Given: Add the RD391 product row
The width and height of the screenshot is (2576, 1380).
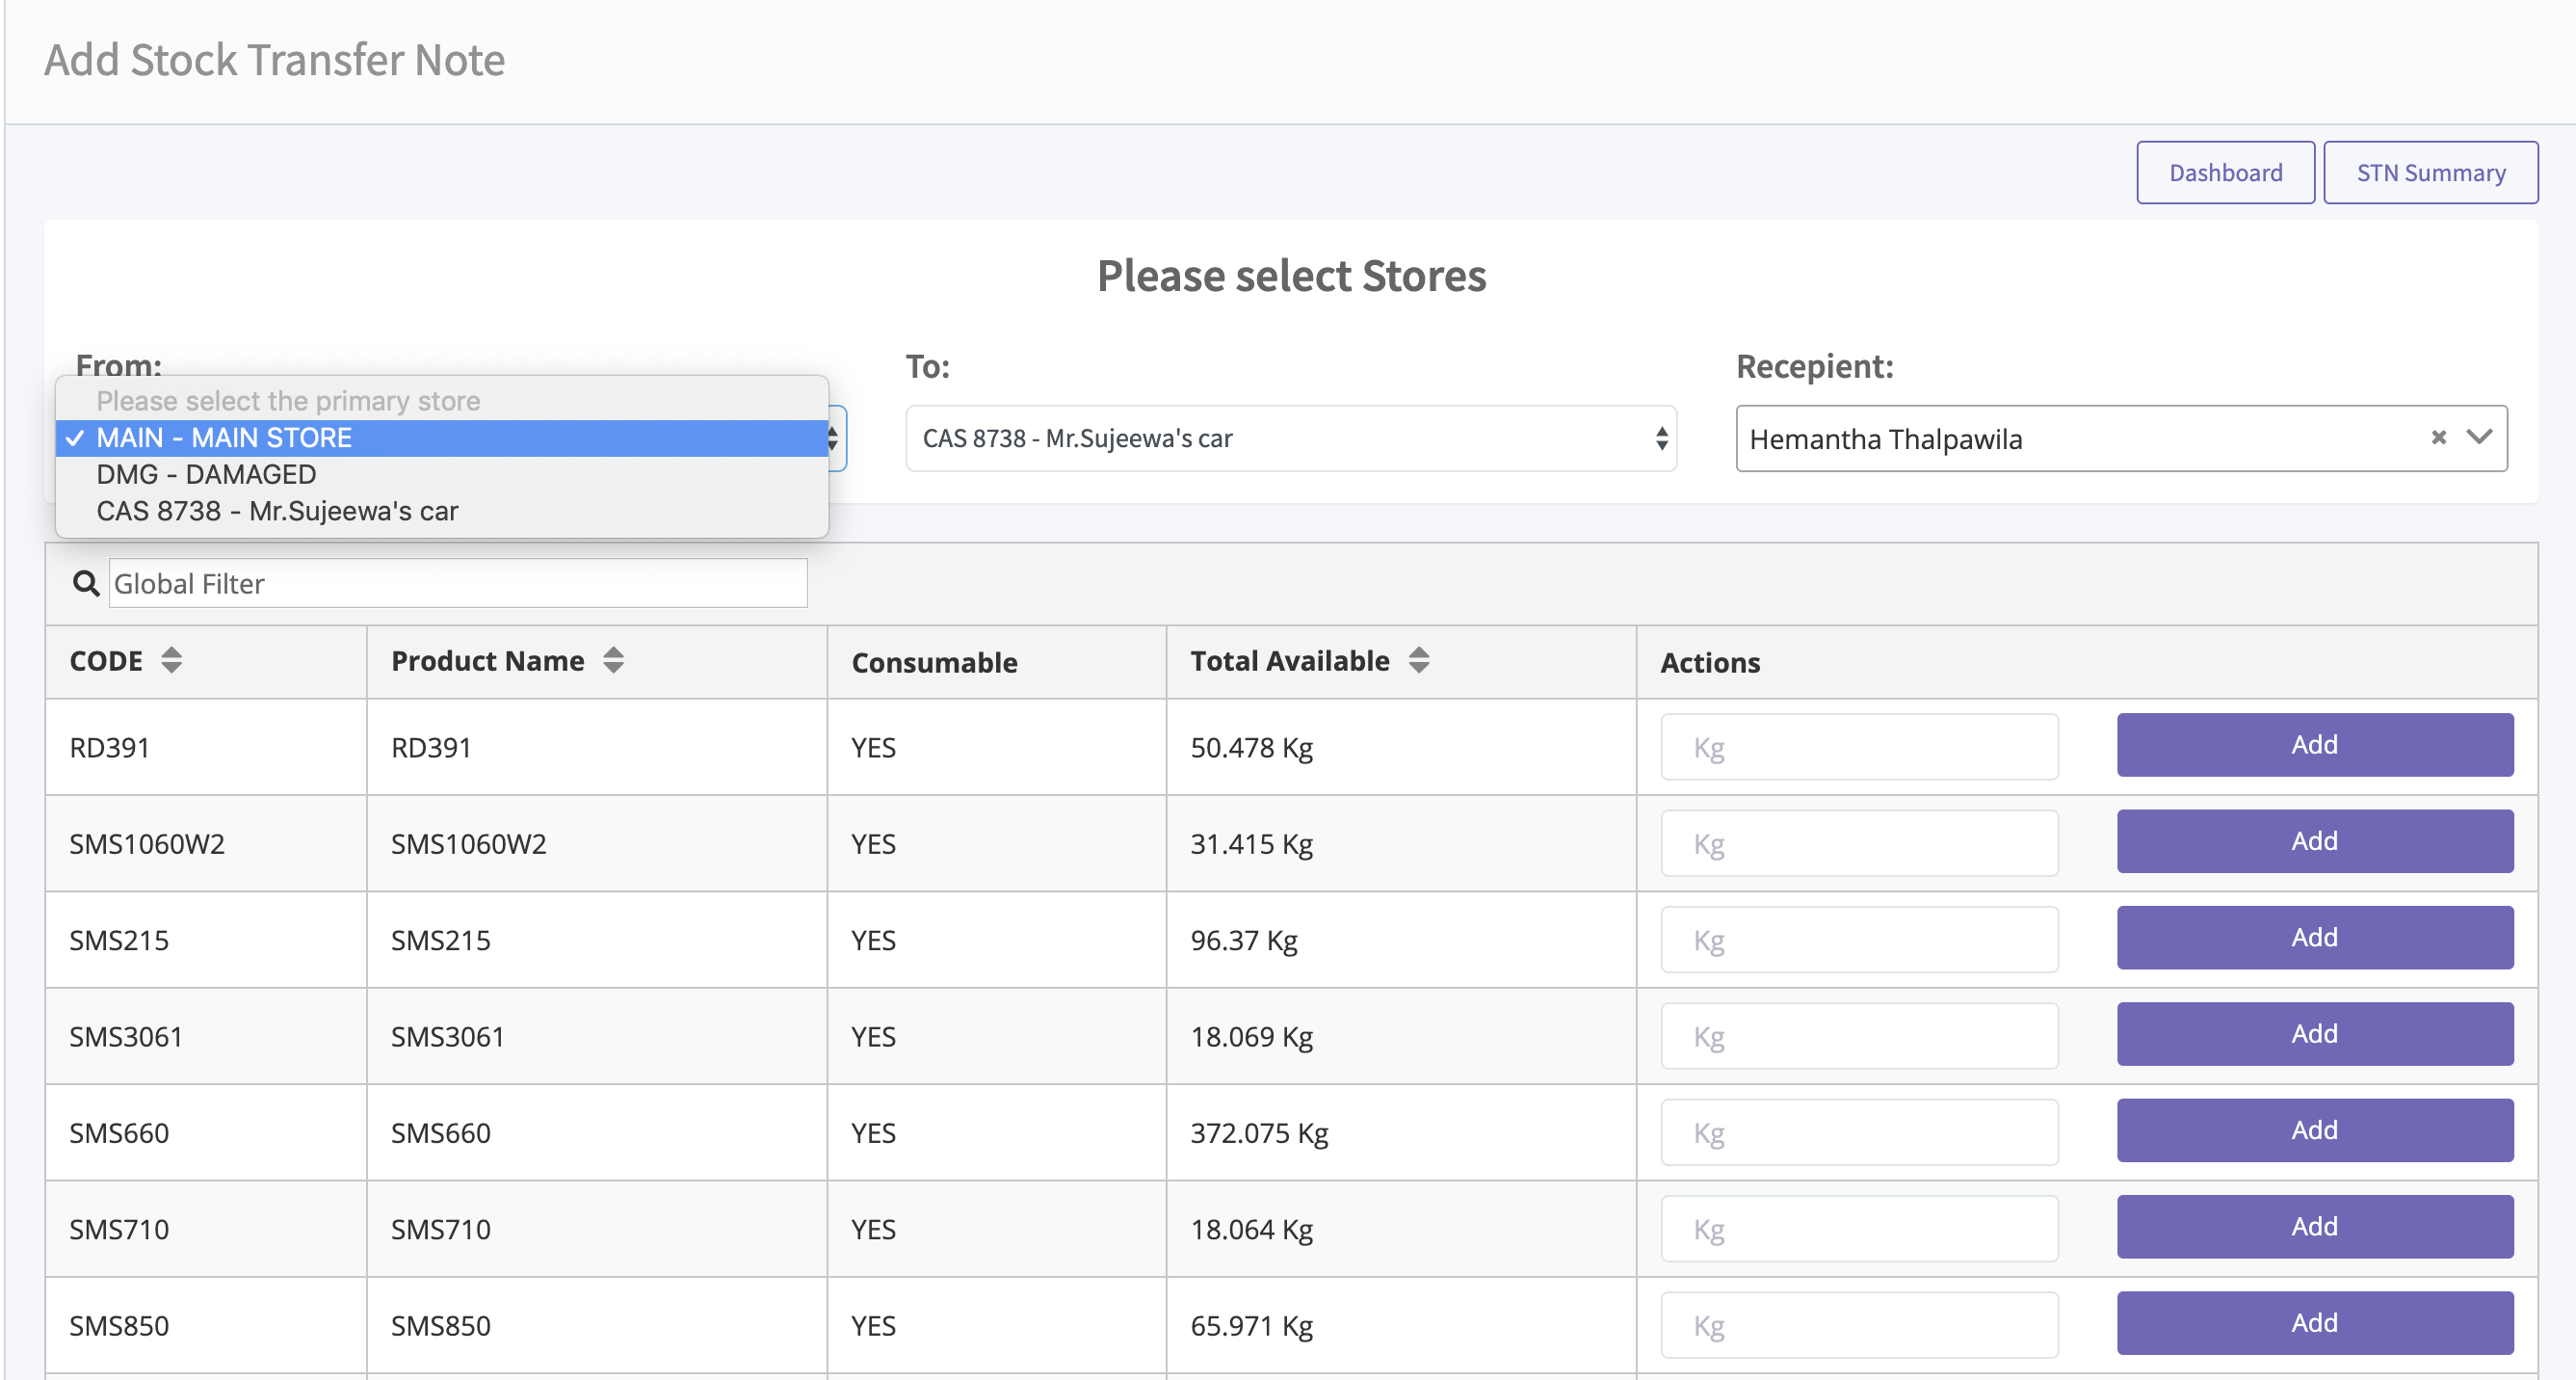Looking at the screenshot, I should point(2314,745).
